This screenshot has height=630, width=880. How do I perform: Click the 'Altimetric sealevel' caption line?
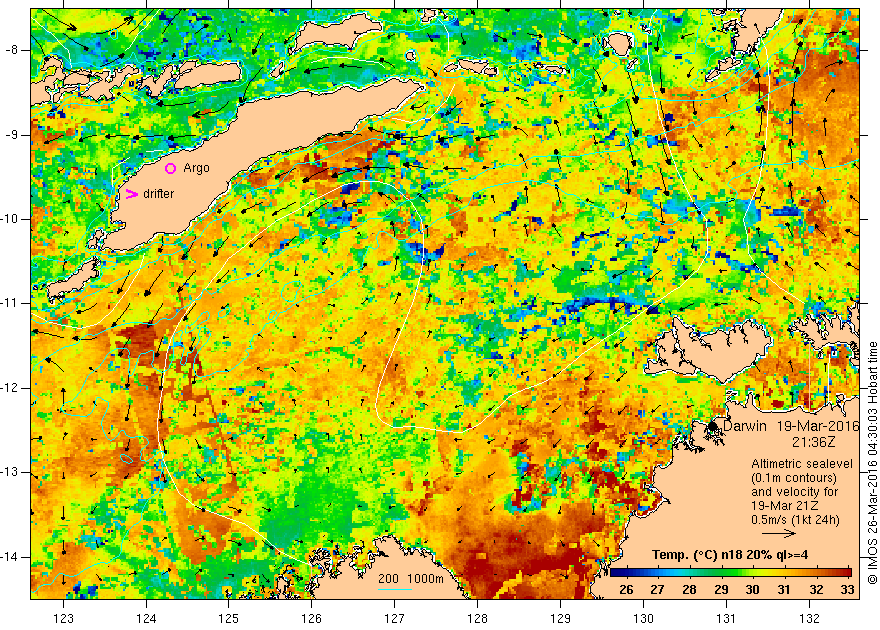pos(802,464)
